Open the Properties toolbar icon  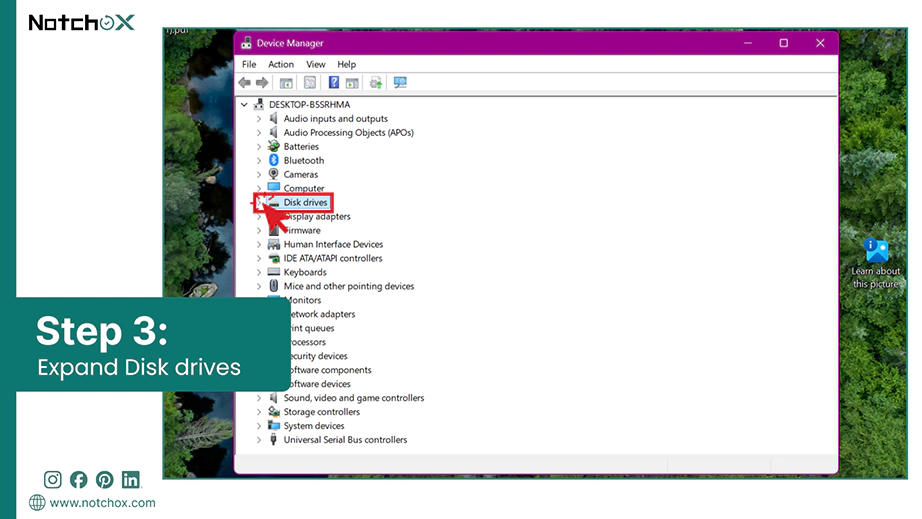(310, 83)
